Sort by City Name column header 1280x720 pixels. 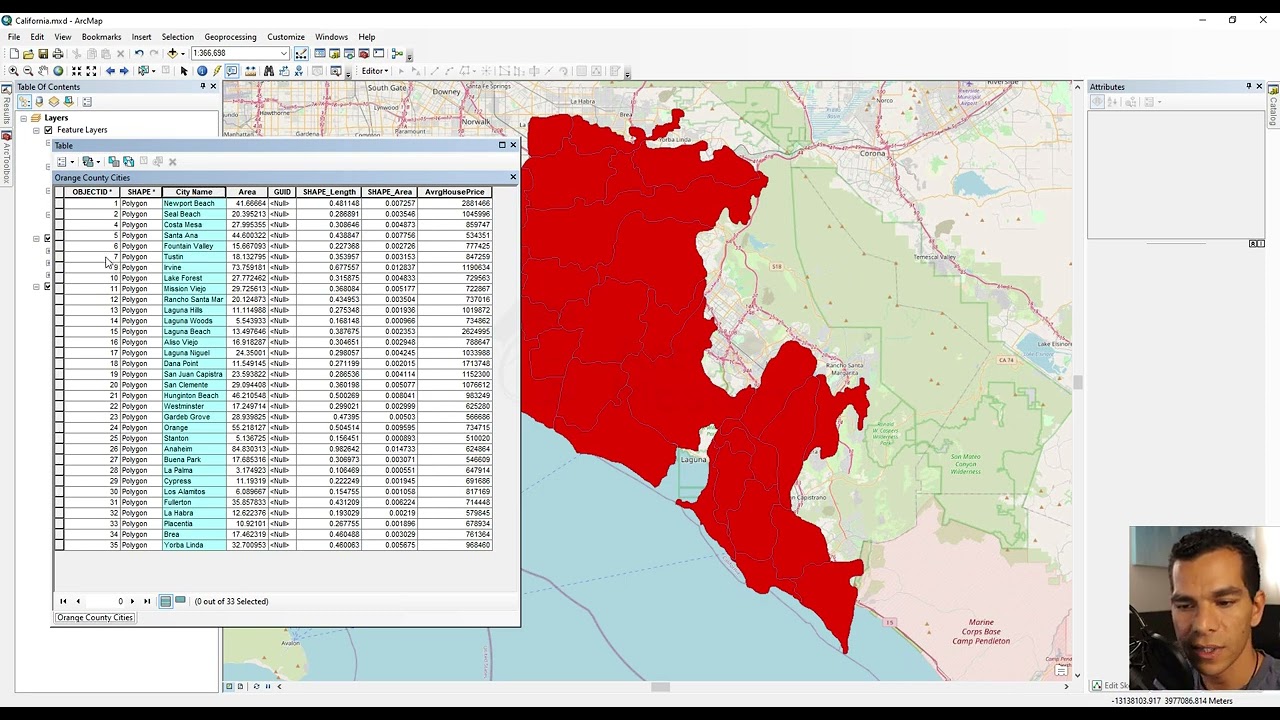[194, 192]
